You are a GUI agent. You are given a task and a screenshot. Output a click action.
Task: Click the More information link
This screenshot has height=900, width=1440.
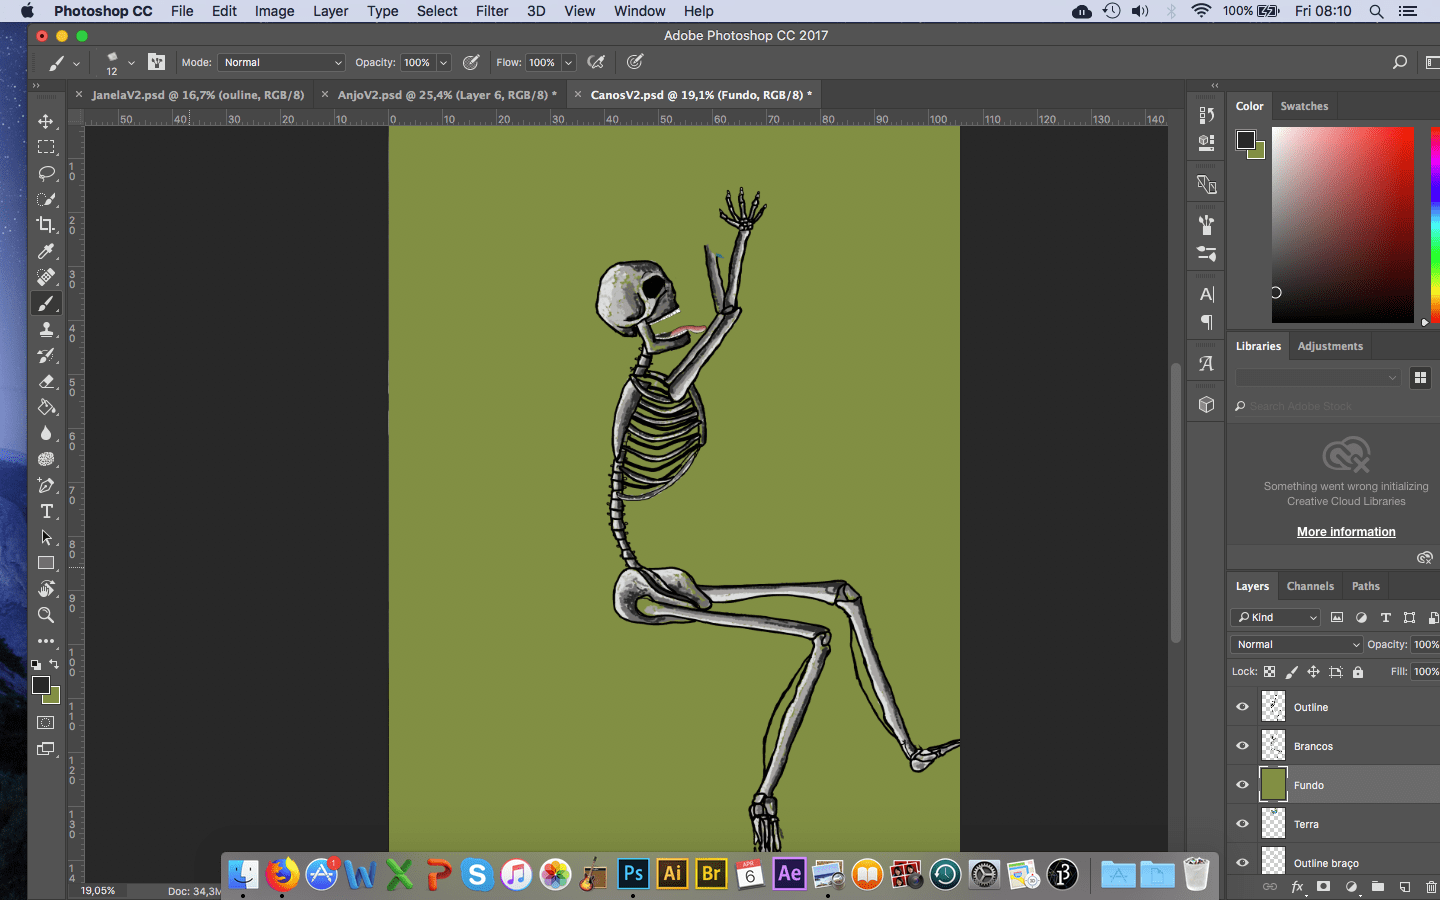tap(1346, 532)
